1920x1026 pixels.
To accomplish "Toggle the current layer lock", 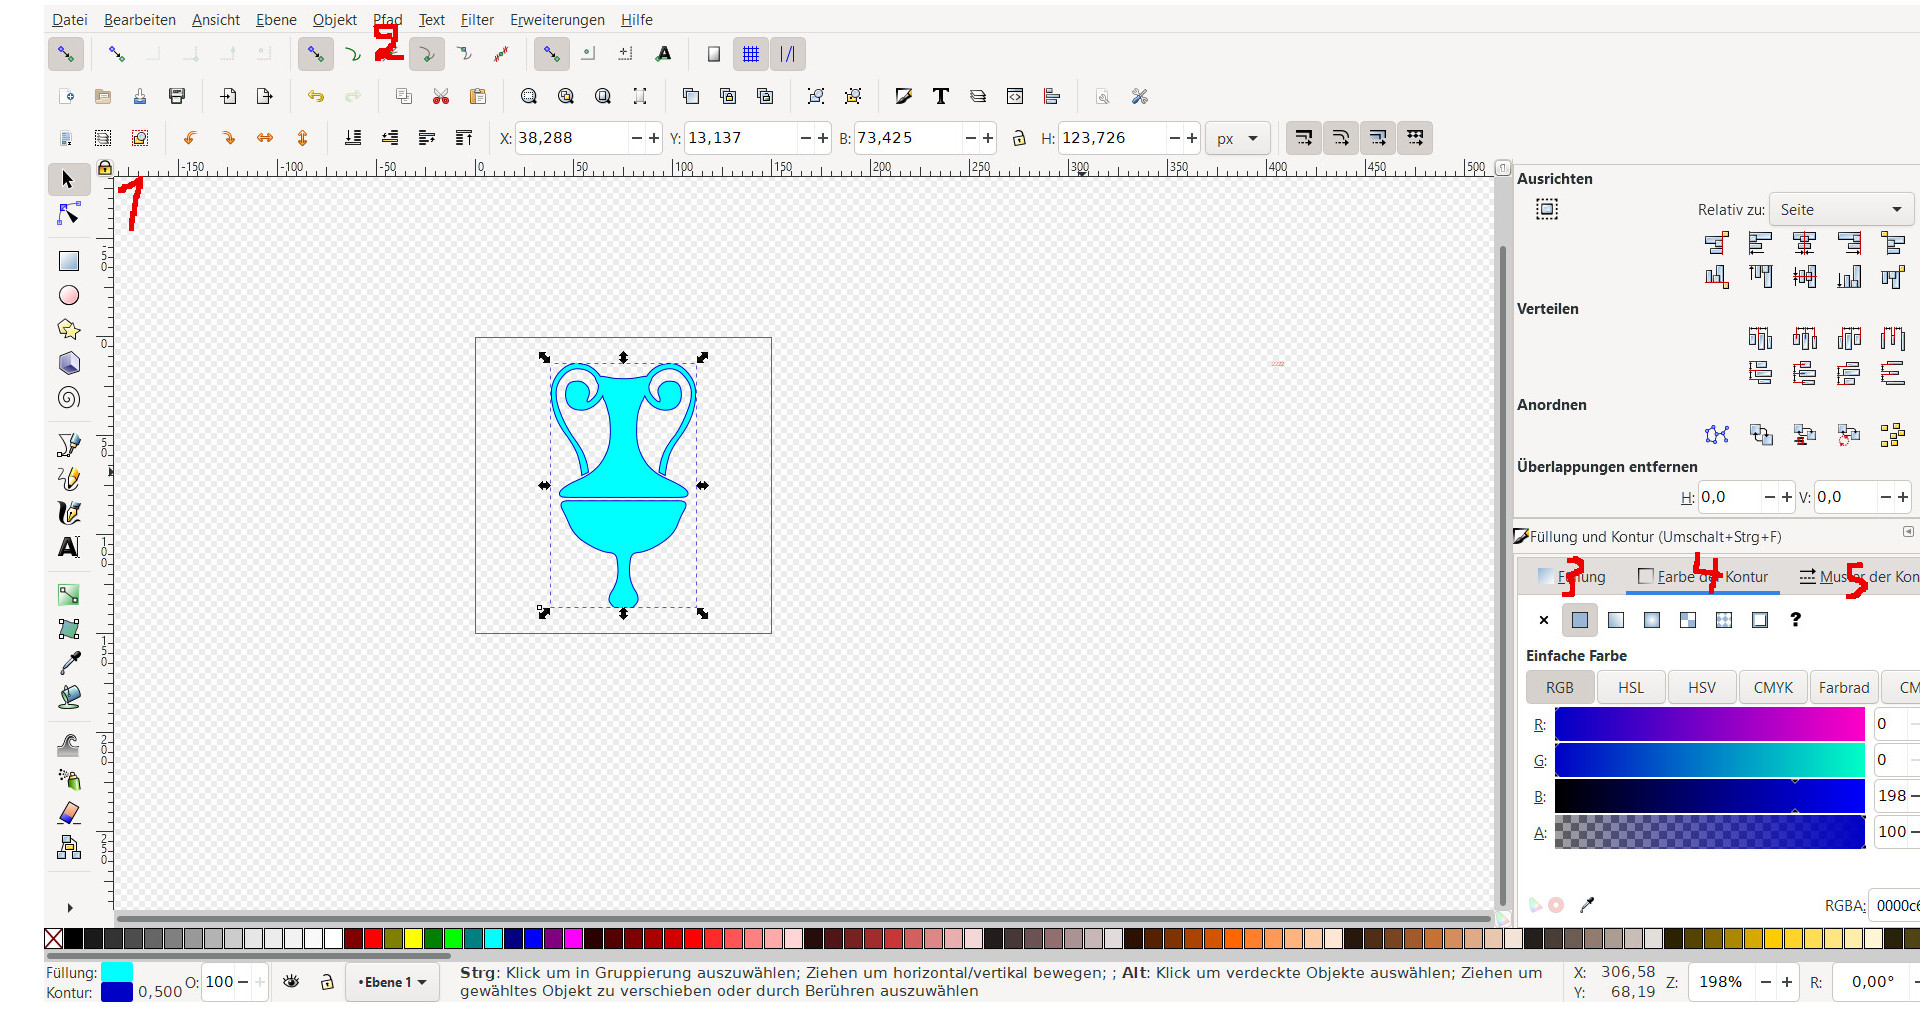I will 327,982.
